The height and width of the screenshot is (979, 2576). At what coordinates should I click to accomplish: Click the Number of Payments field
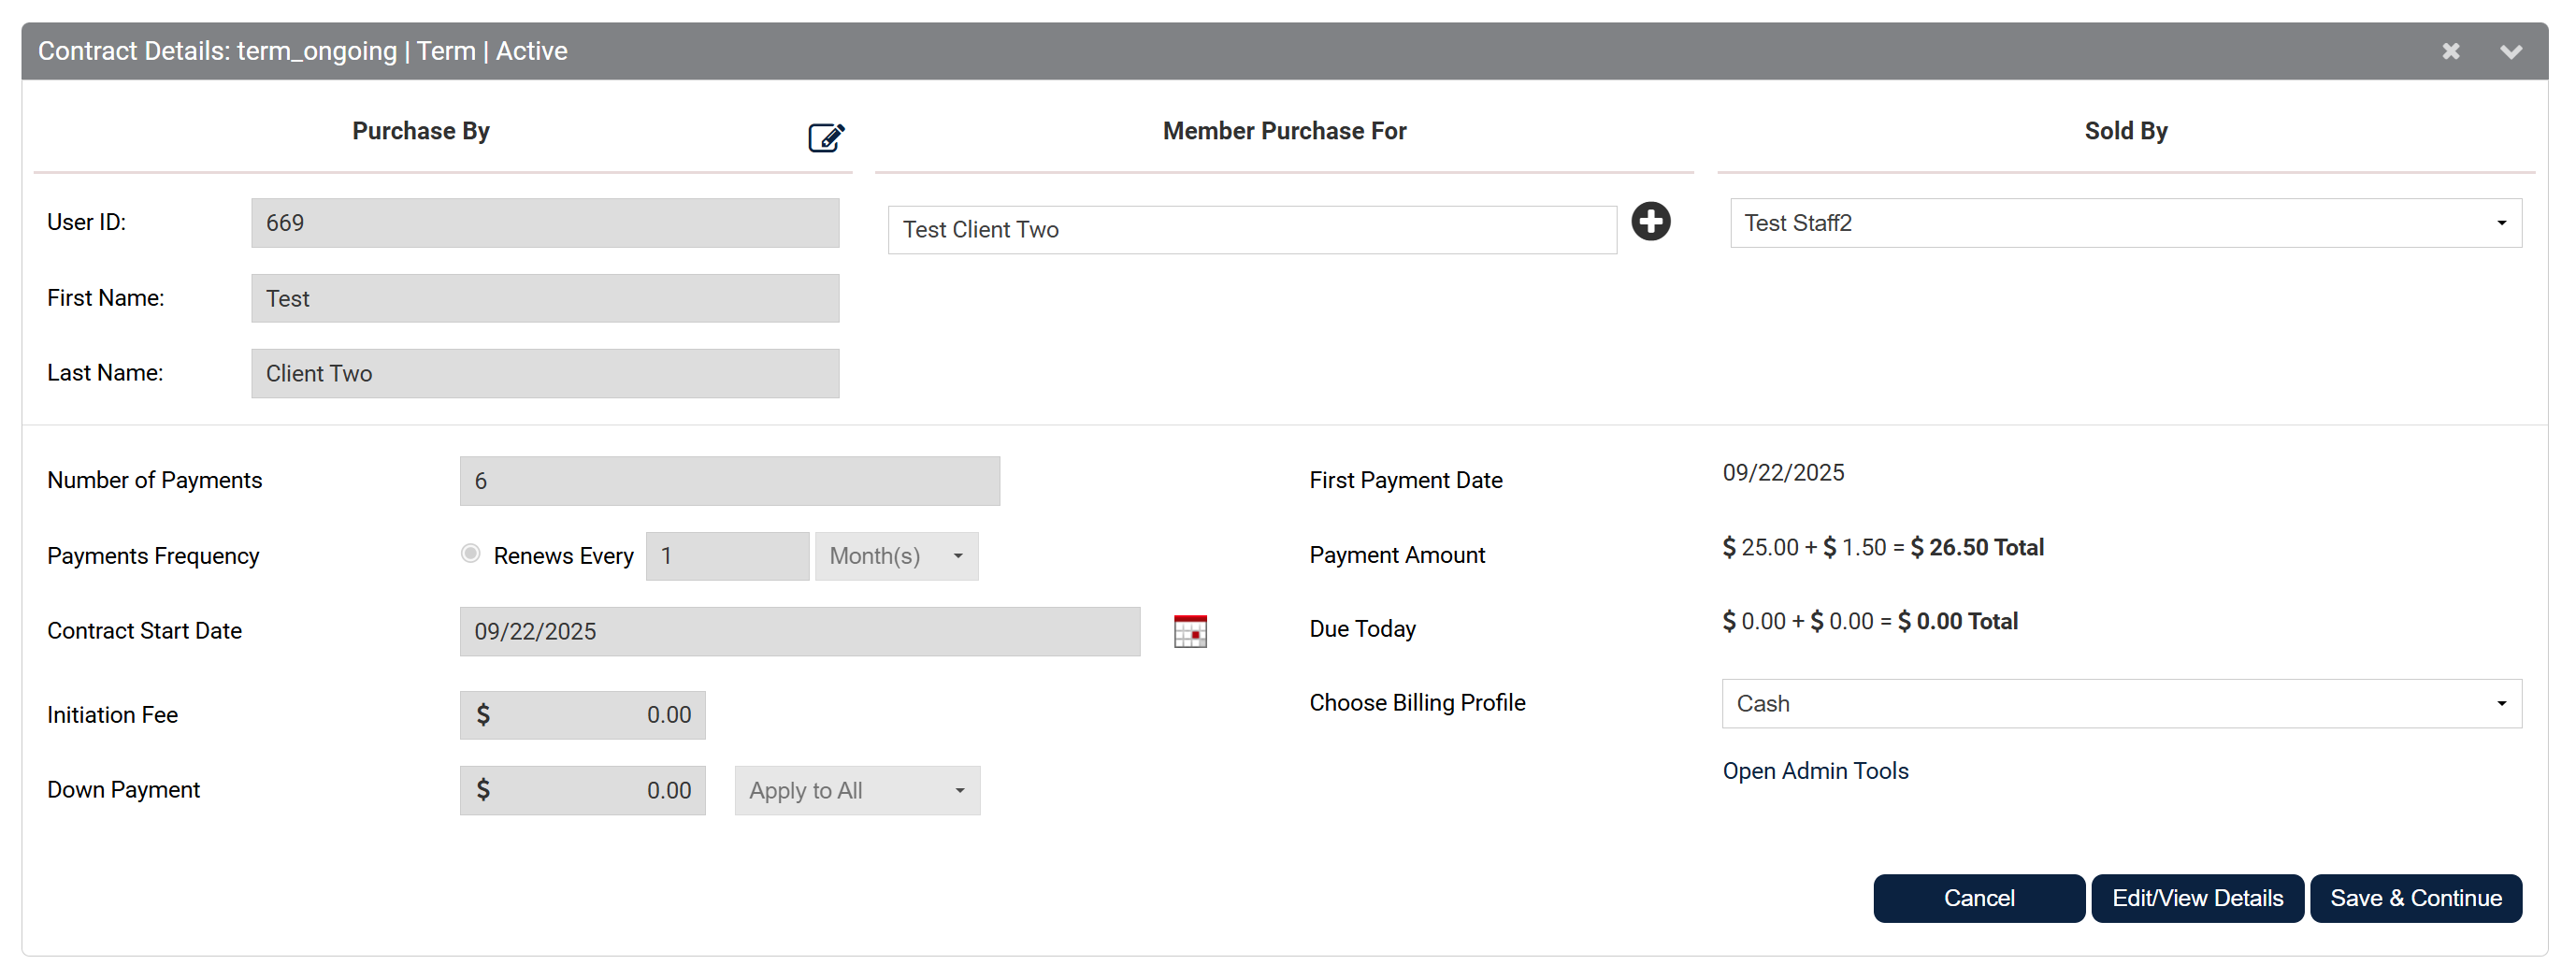729,481
